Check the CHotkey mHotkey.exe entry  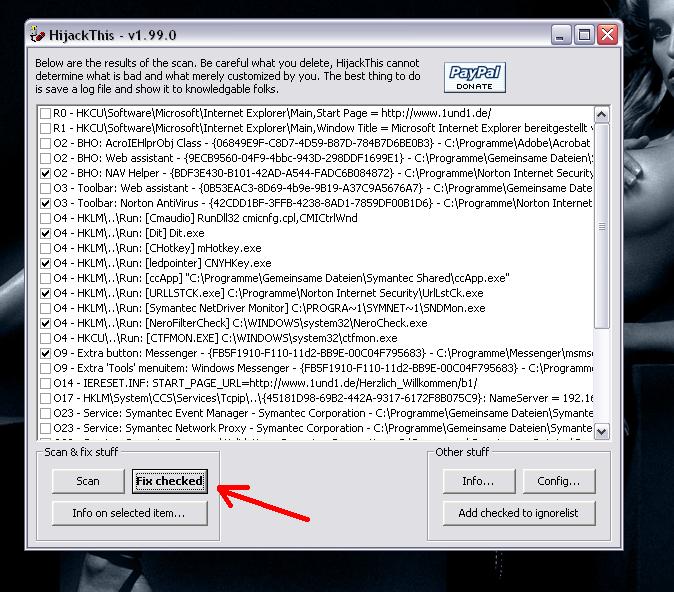coord(45,248)
